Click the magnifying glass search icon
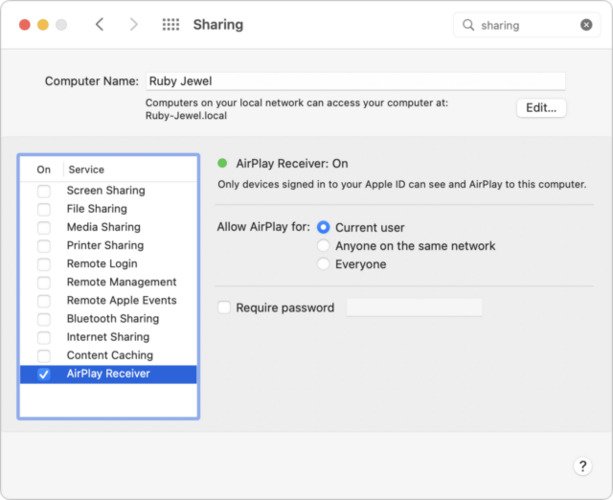This screenshot has height=500, width=613. [x=468, y=25]
